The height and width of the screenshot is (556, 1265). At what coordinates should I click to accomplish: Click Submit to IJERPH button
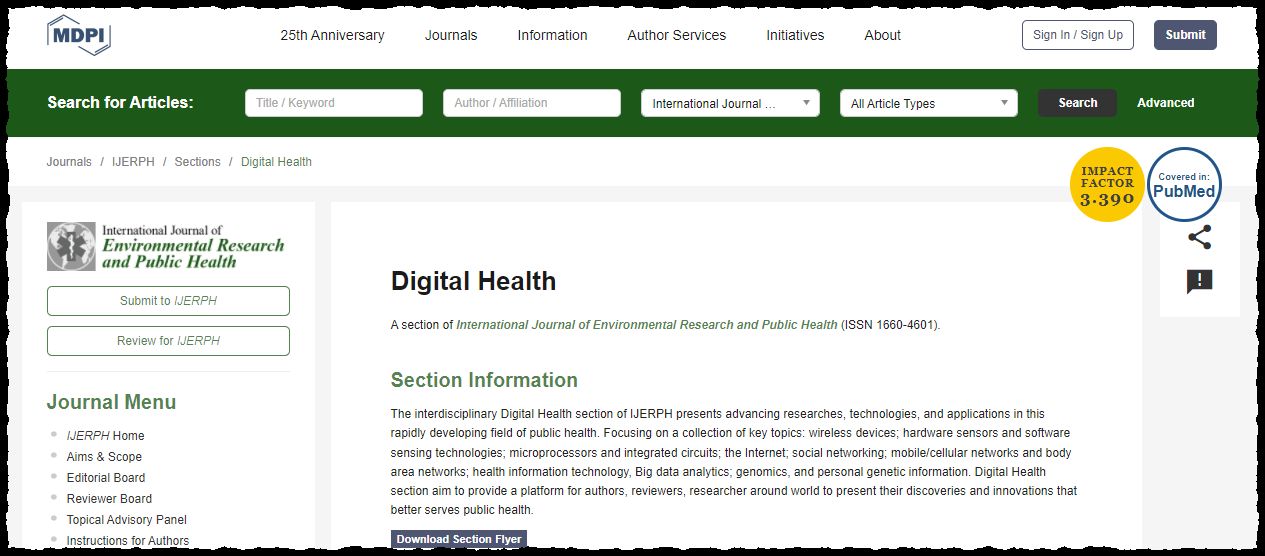point(168,301)
